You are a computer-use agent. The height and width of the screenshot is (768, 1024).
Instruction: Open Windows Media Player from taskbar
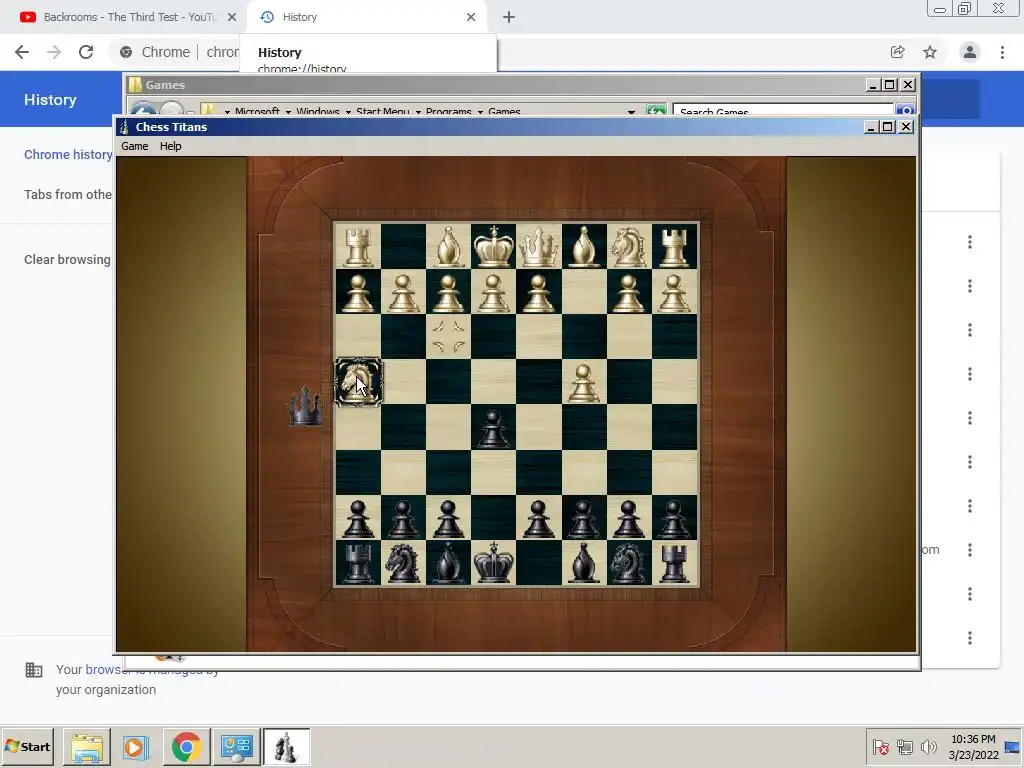pyautogui.click(x=136, y=747)
